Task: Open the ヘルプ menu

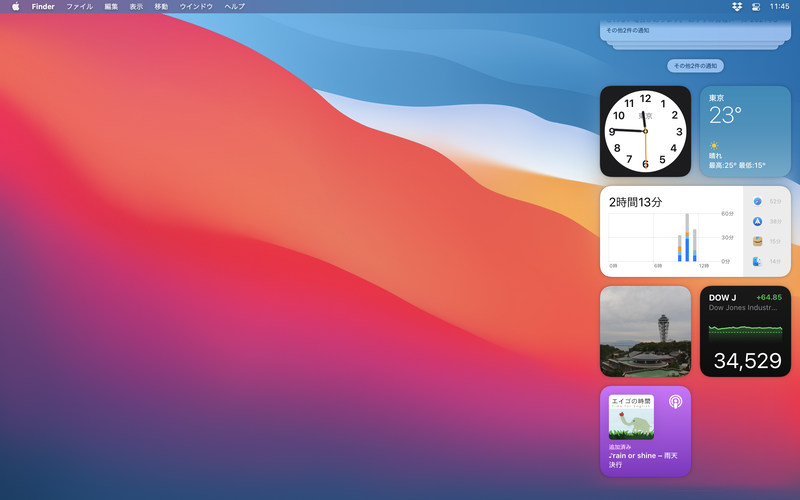Action: (235, 7)
